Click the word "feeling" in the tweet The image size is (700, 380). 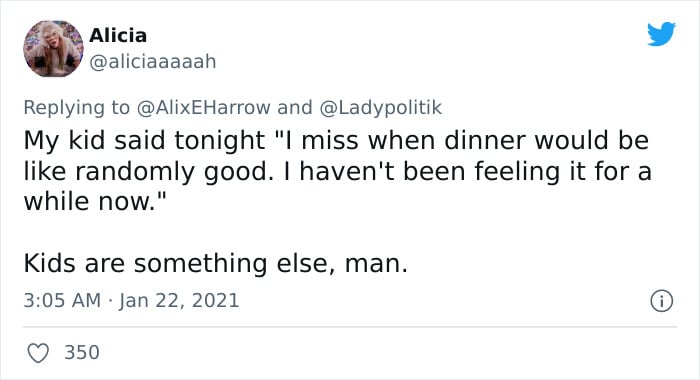517,171
